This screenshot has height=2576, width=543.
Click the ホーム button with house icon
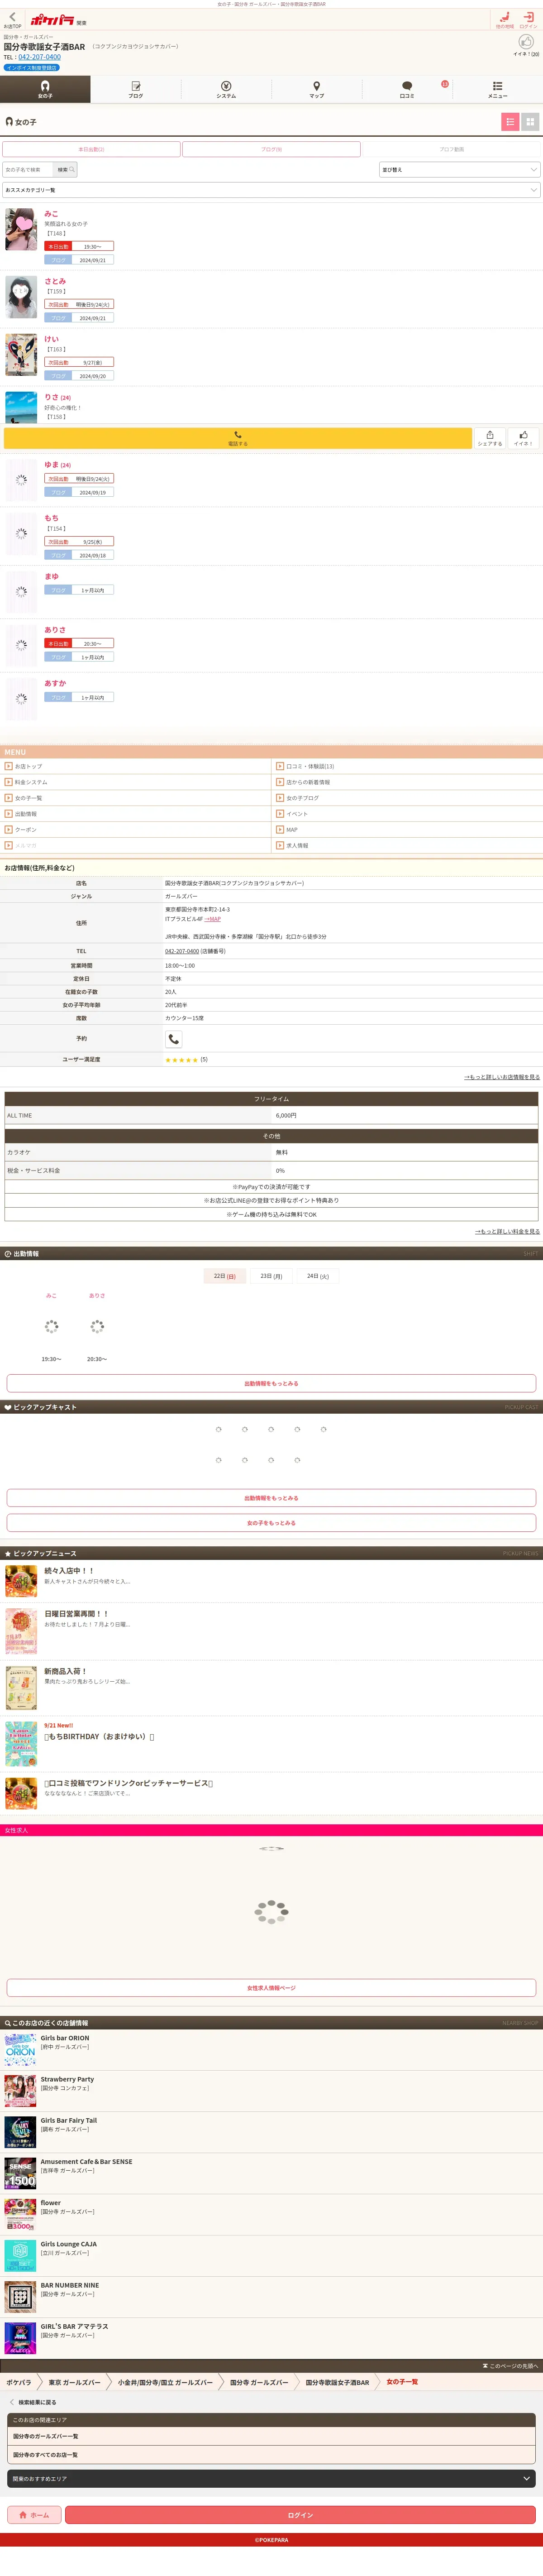(34, 2514)
